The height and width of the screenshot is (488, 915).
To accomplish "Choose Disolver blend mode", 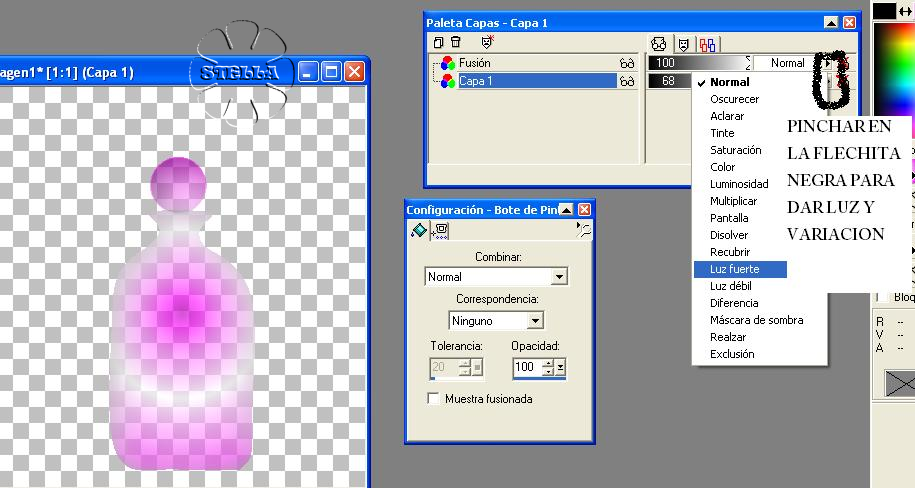I will pos(729,235).
